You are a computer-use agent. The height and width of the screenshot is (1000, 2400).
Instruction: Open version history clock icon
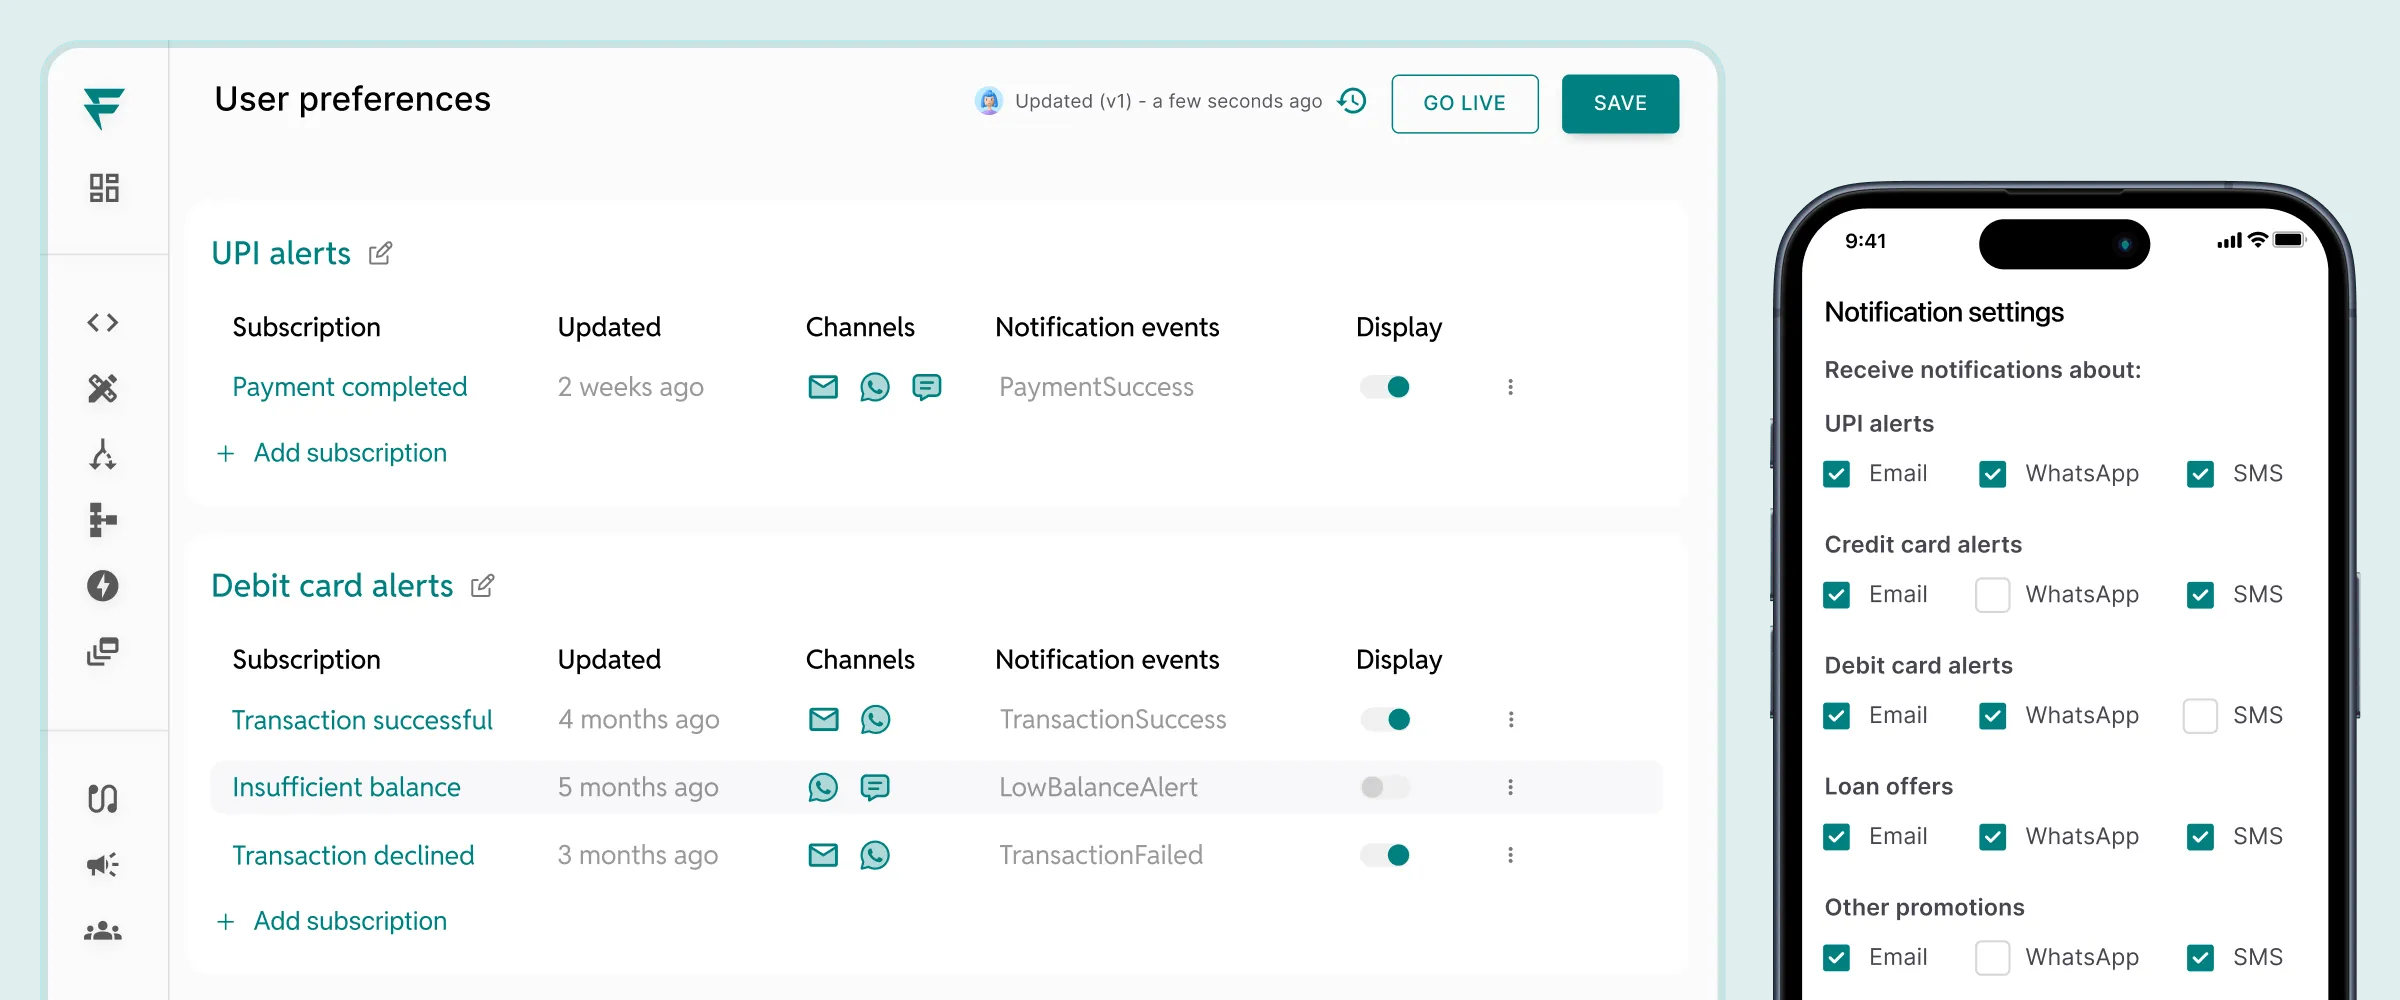coord(1352,101)
